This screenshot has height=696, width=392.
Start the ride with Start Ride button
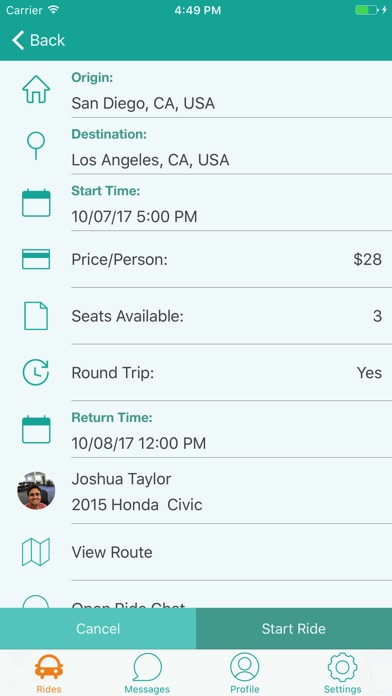294,629
